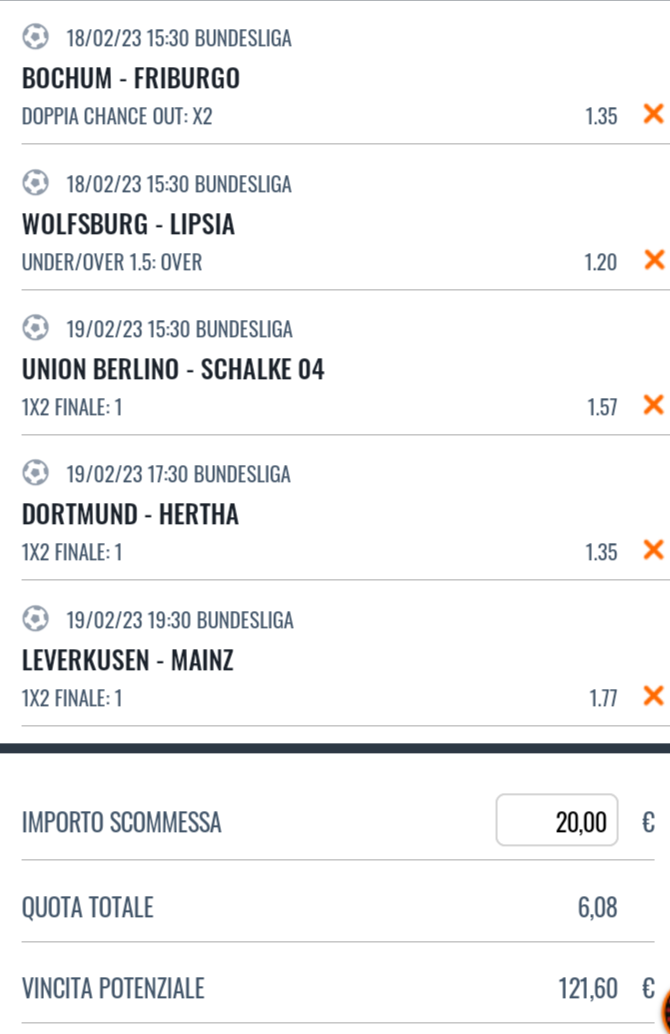This screenshot has height=1034, width=670.
Task: Delete the Leverkusen - Mainz bet
Action: coord(653,695)
